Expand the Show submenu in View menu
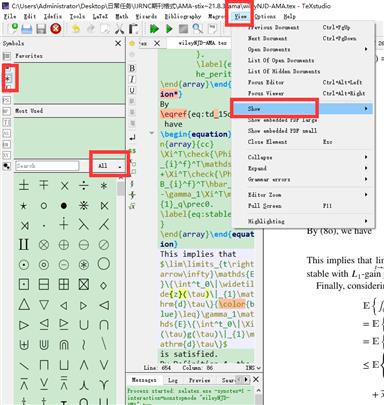 [x=302, y=109]
